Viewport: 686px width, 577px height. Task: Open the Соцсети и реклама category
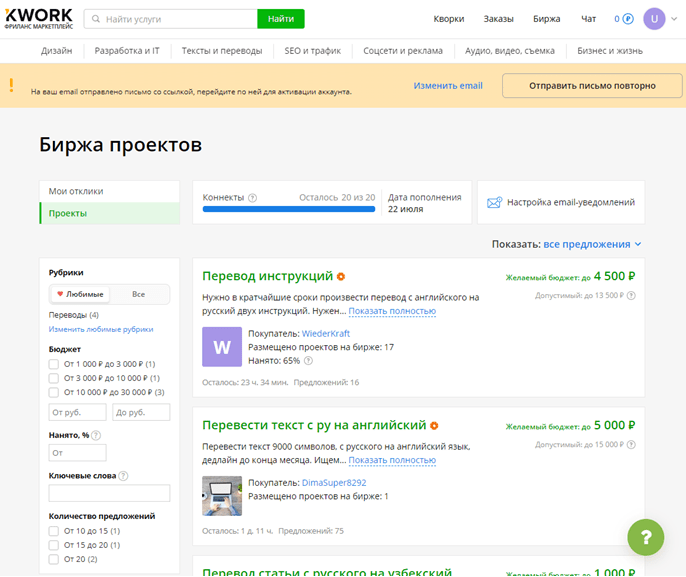pos(402,51)
